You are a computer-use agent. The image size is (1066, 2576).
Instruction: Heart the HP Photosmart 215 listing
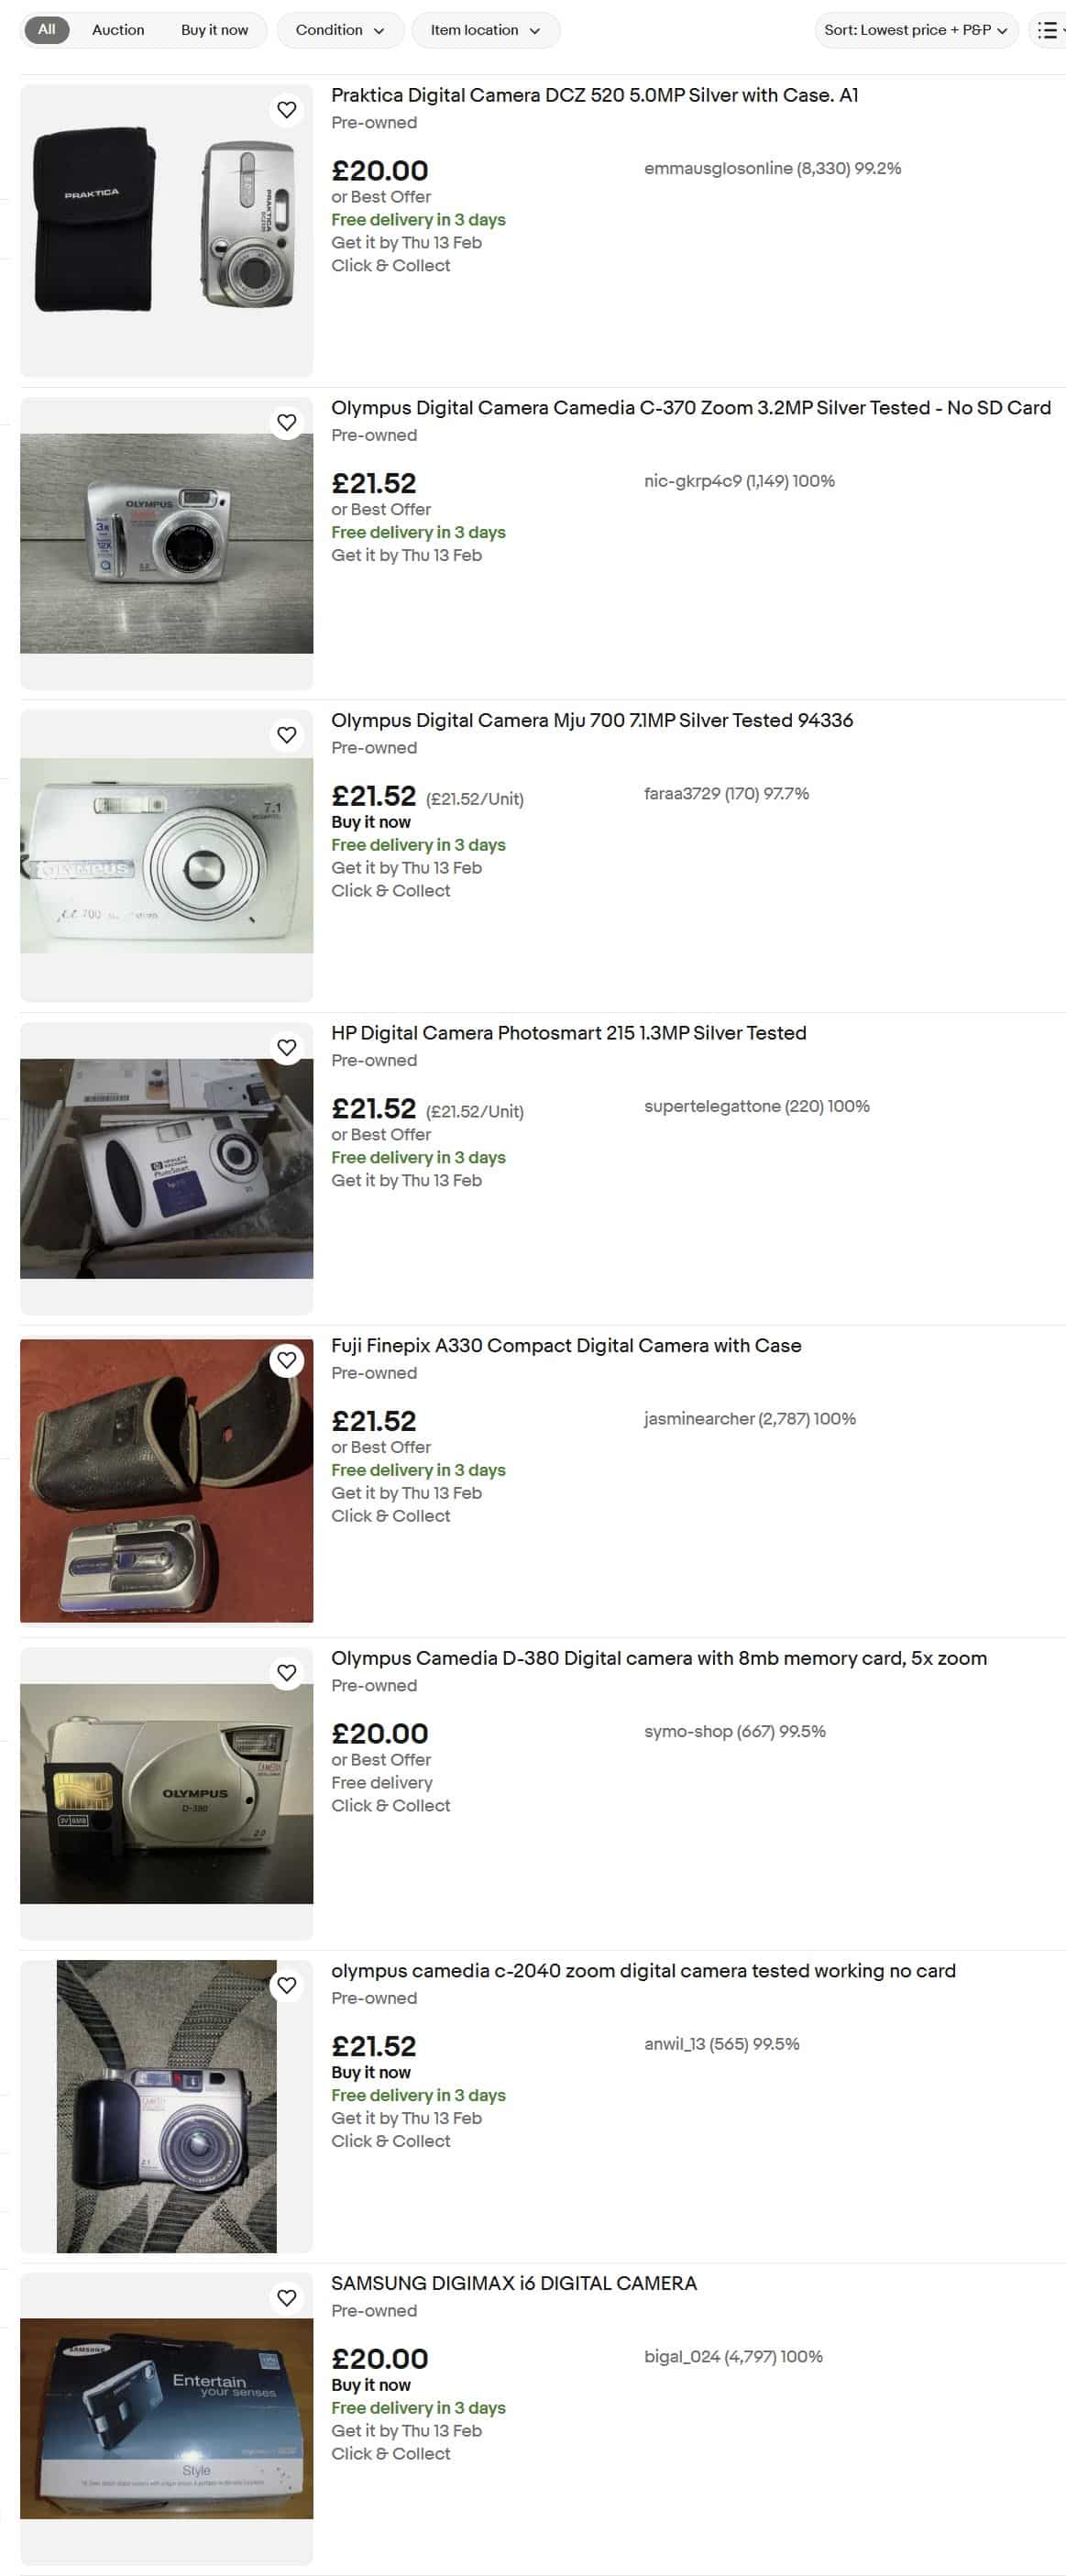(x=287, y=1047)
